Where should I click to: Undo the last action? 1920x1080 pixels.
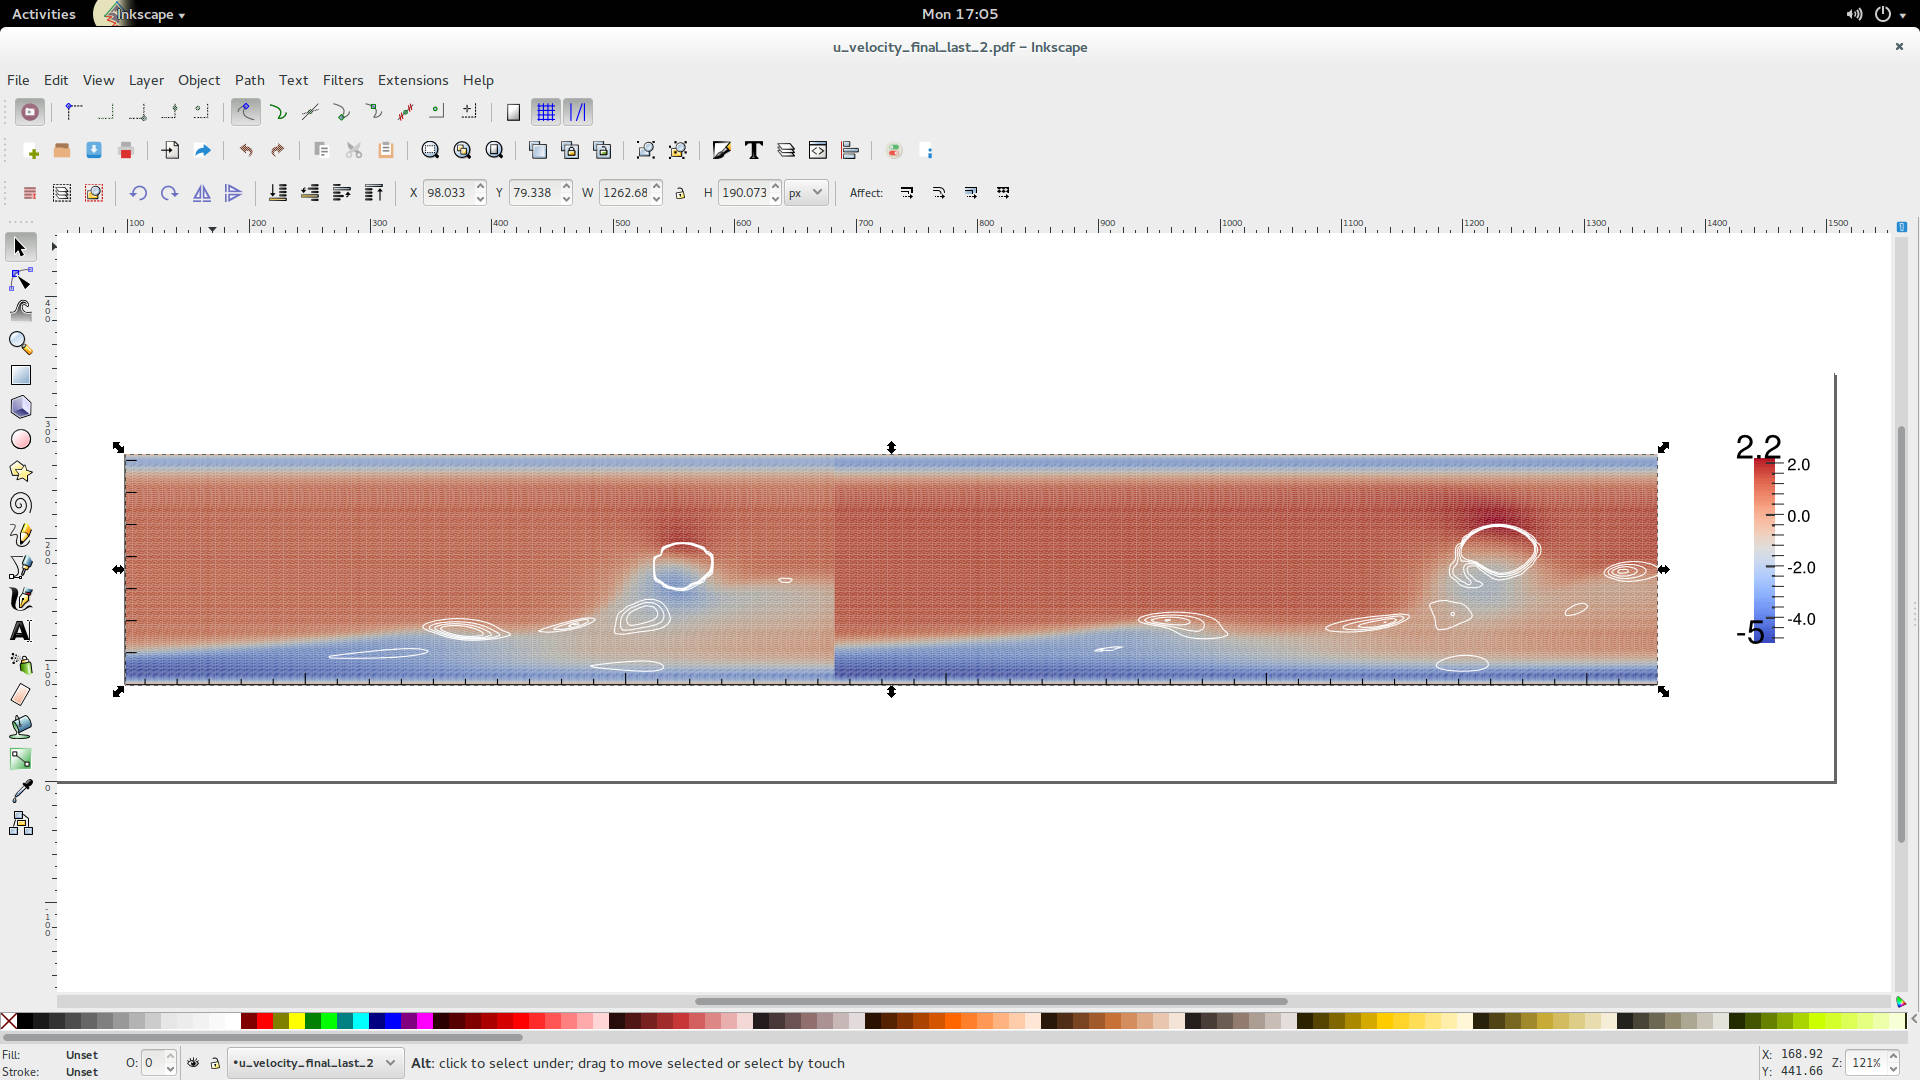(x=245, y=150)
